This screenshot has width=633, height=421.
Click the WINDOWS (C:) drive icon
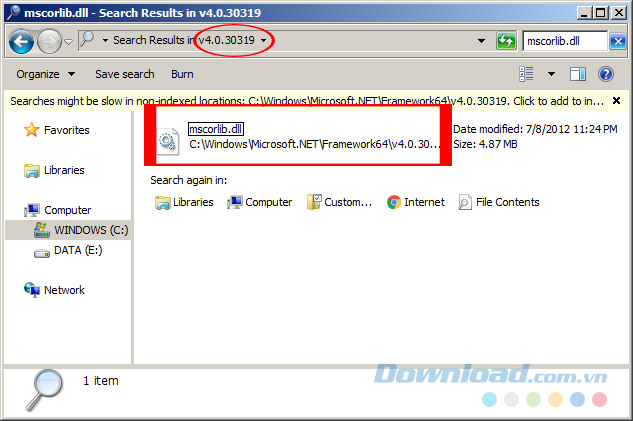[42, 230]
